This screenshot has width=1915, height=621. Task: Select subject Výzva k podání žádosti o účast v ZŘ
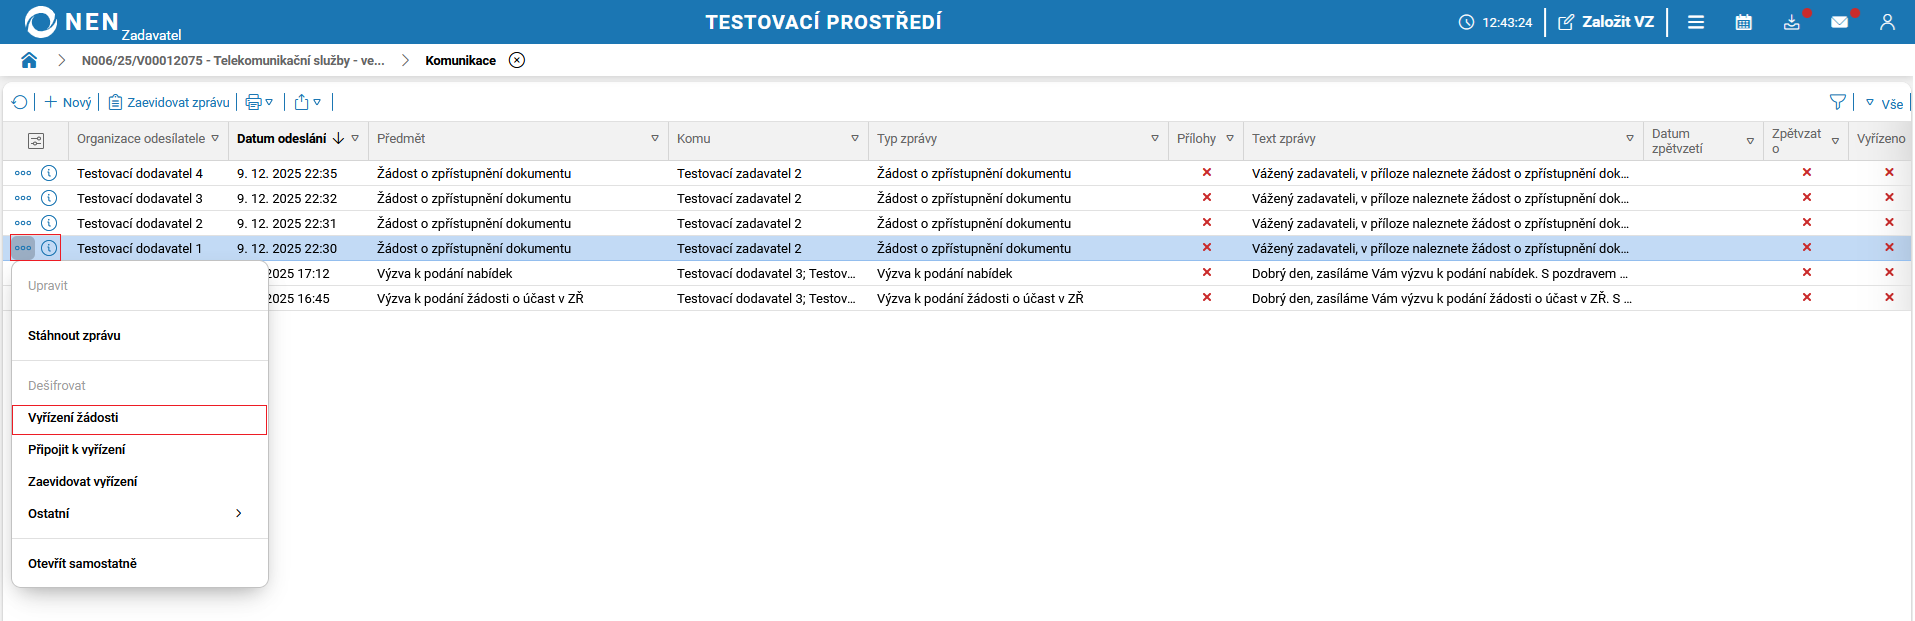pyautogui.click(x=480, y=298)
